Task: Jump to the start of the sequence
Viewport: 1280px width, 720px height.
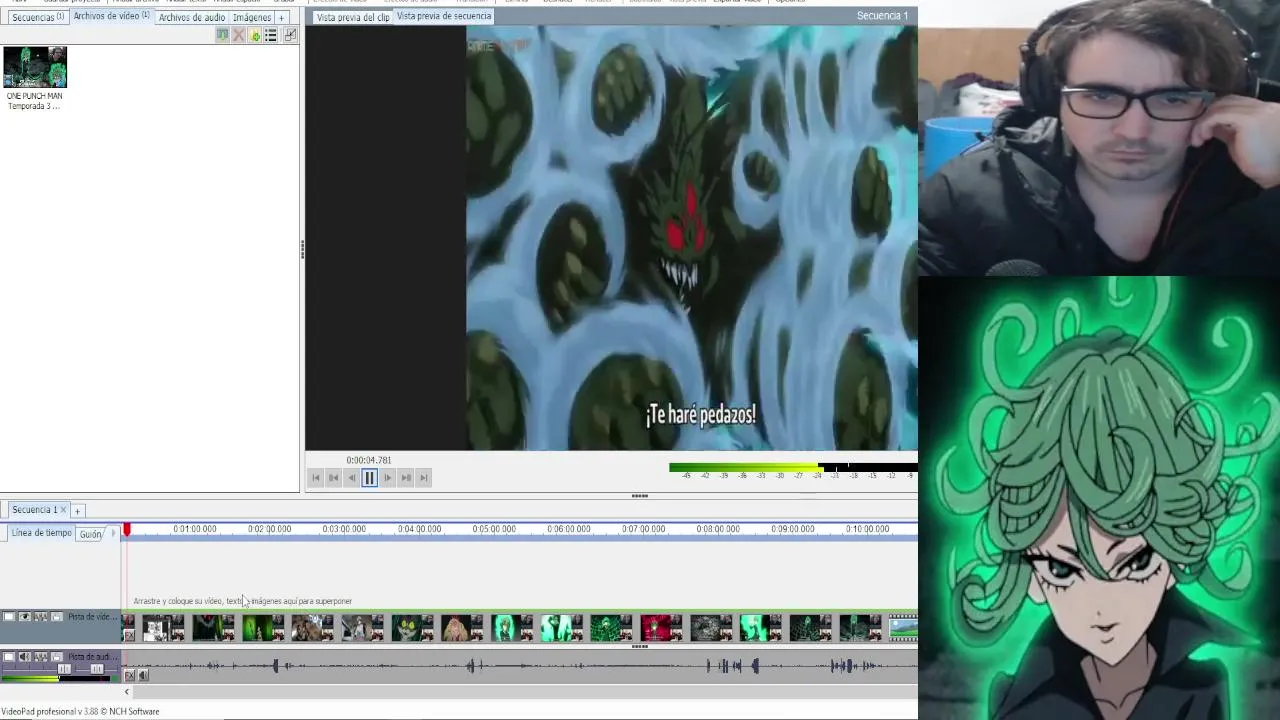Action: tap(315, 478)
